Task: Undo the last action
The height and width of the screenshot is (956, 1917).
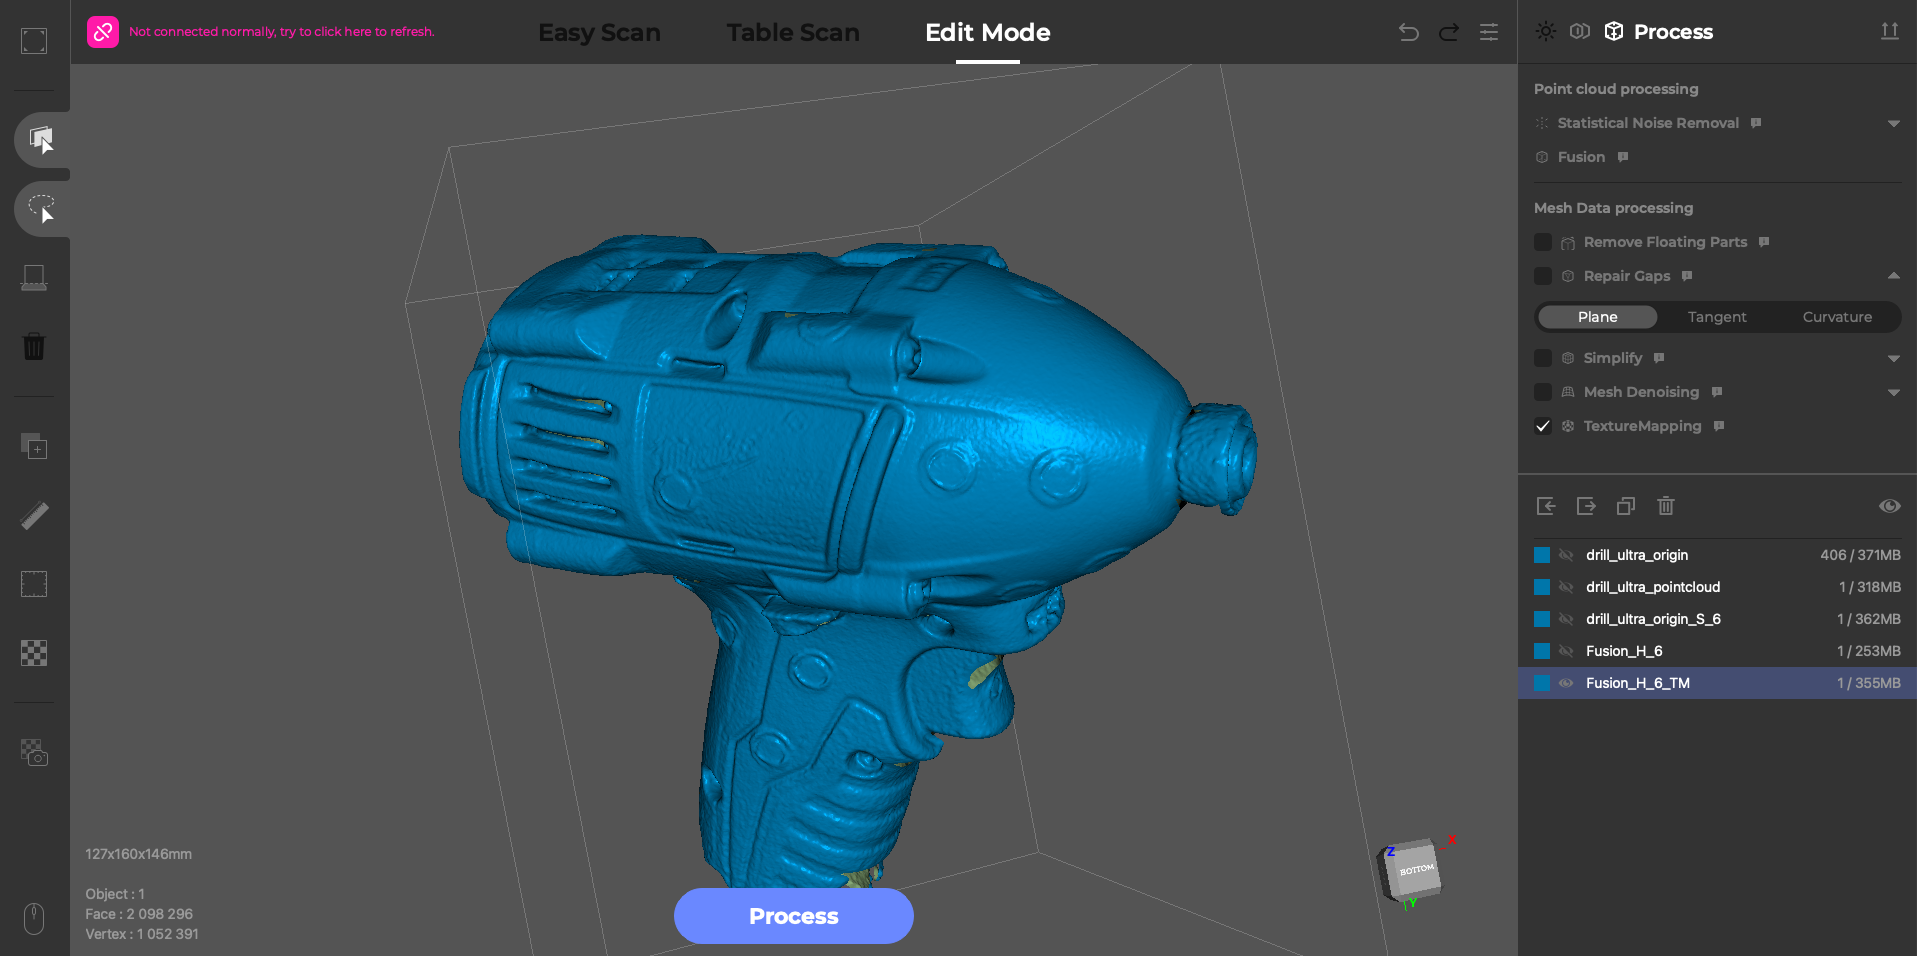Action: (1409, 32)
